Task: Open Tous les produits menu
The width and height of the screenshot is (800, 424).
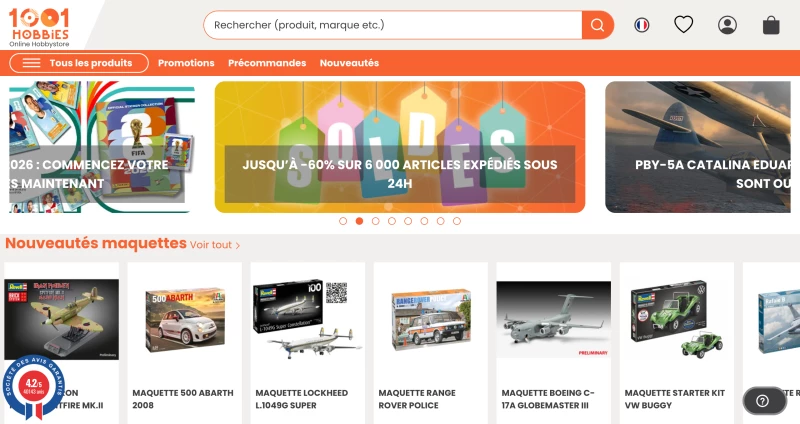Action: [79, 63]
